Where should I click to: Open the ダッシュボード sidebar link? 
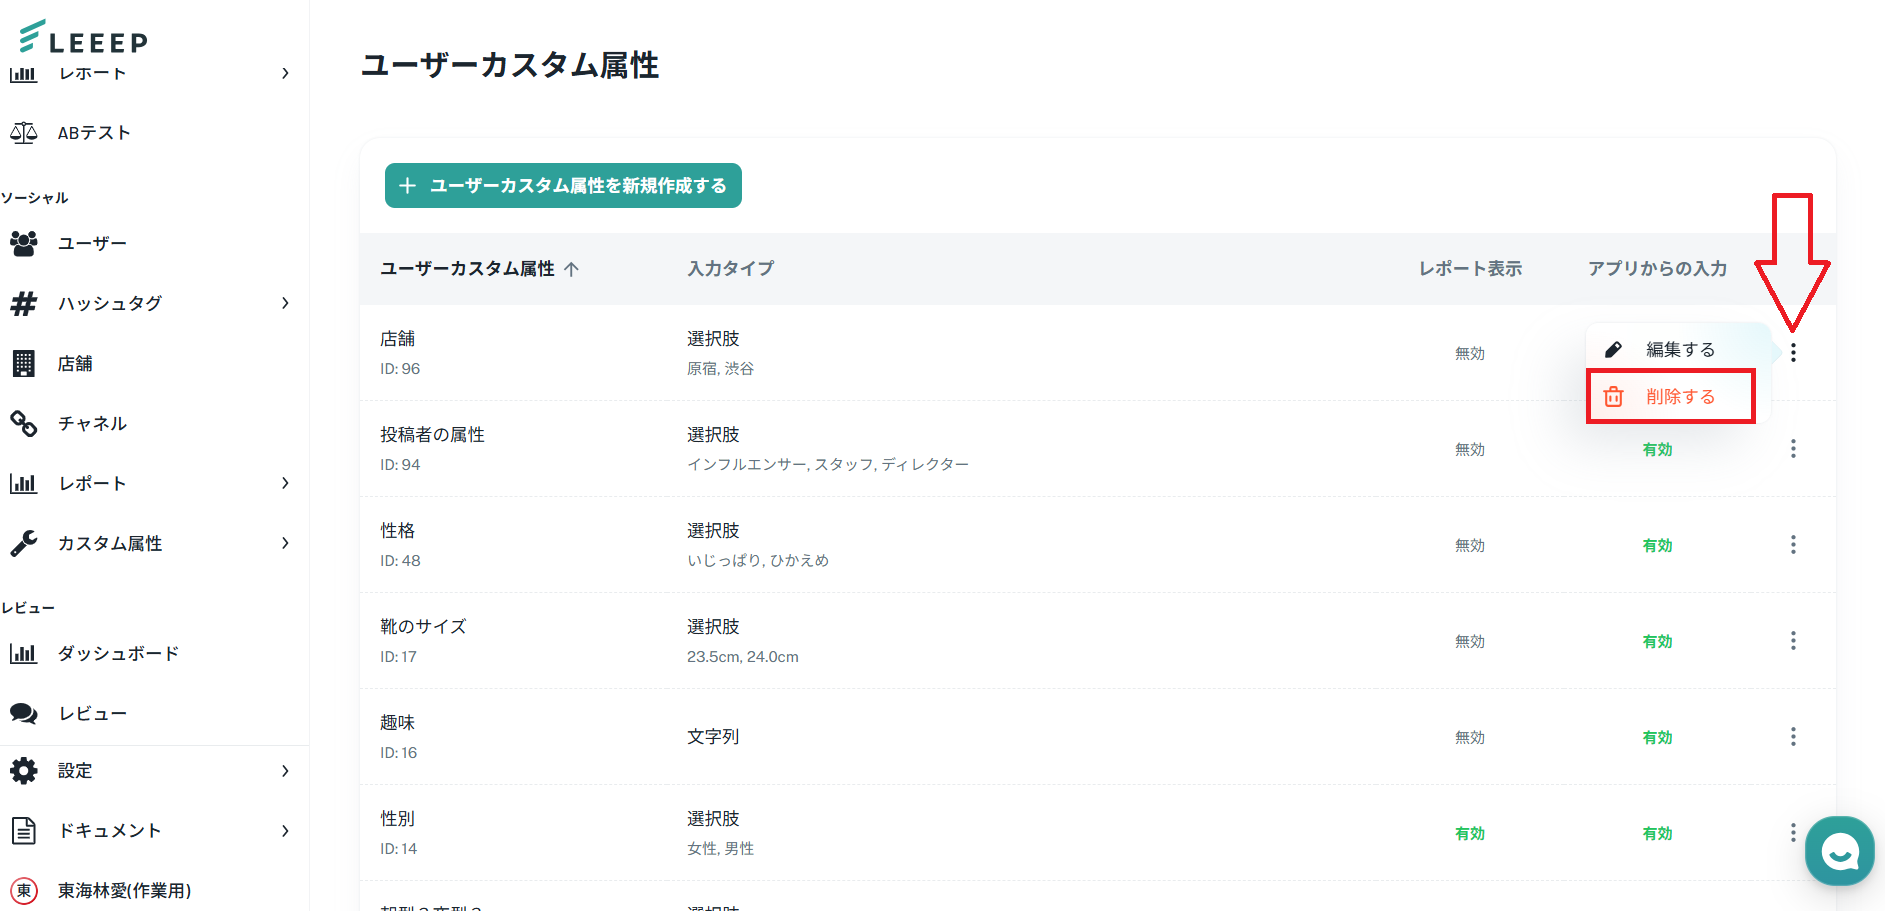pyautogui.click(x=118, y=654)
